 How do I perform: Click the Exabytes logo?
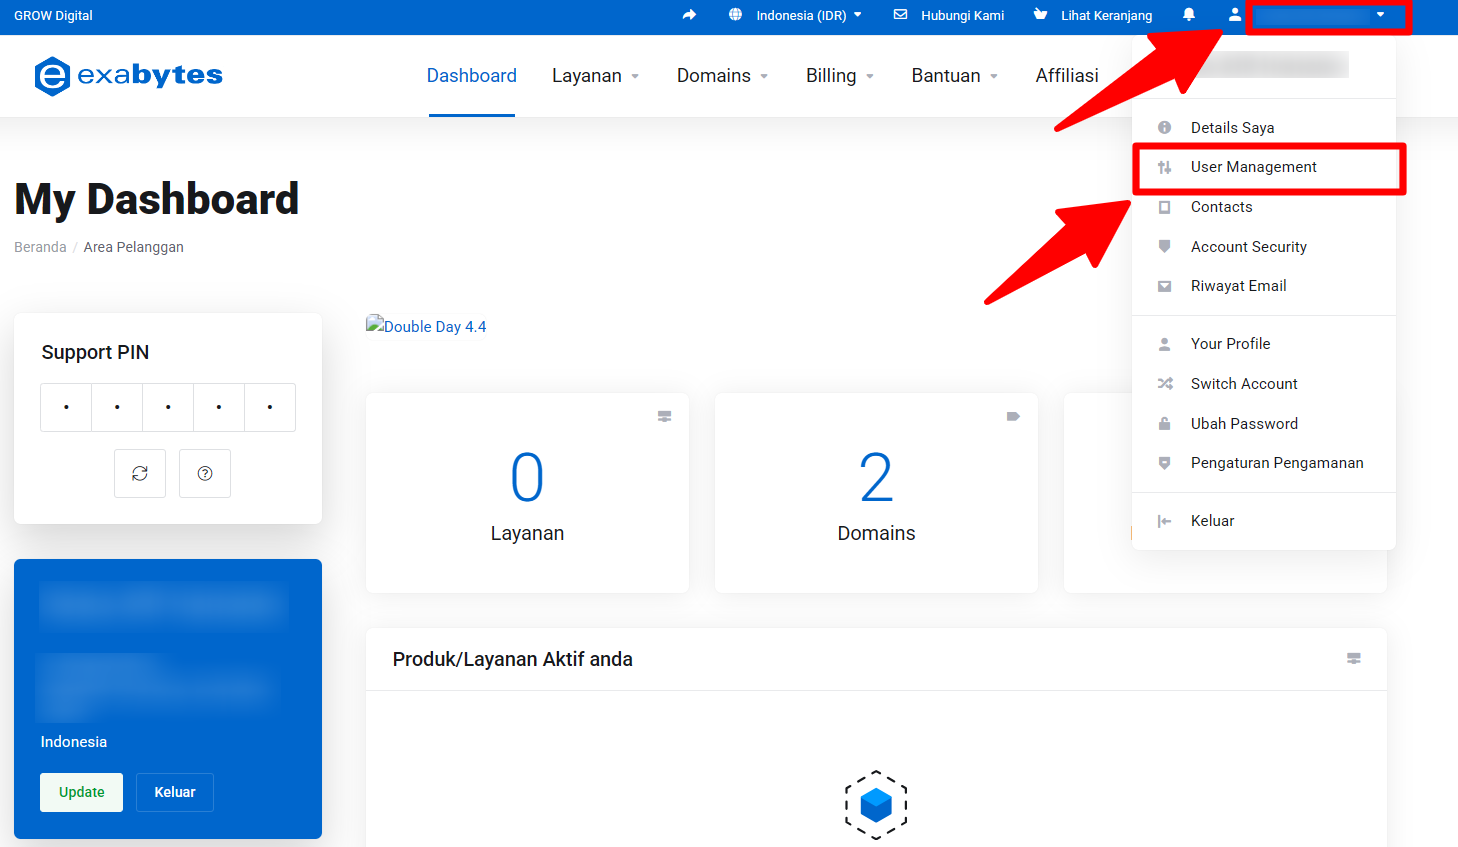click(129, 76)
